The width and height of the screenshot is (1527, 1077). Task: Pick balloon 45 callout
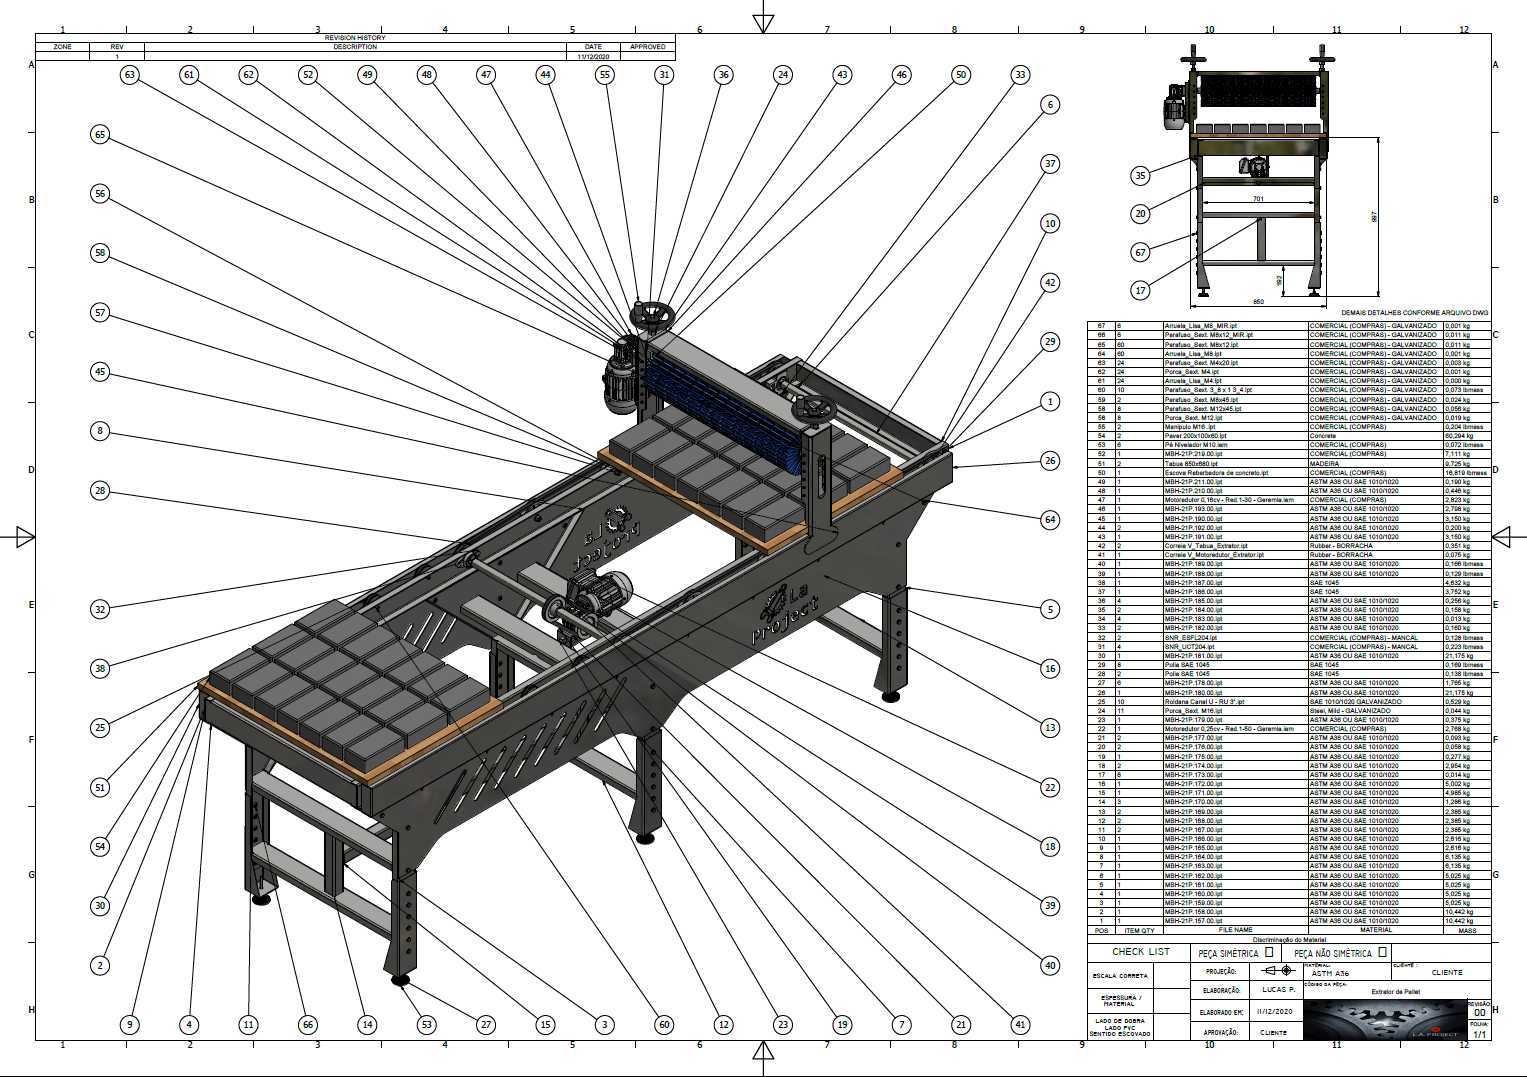99,372
